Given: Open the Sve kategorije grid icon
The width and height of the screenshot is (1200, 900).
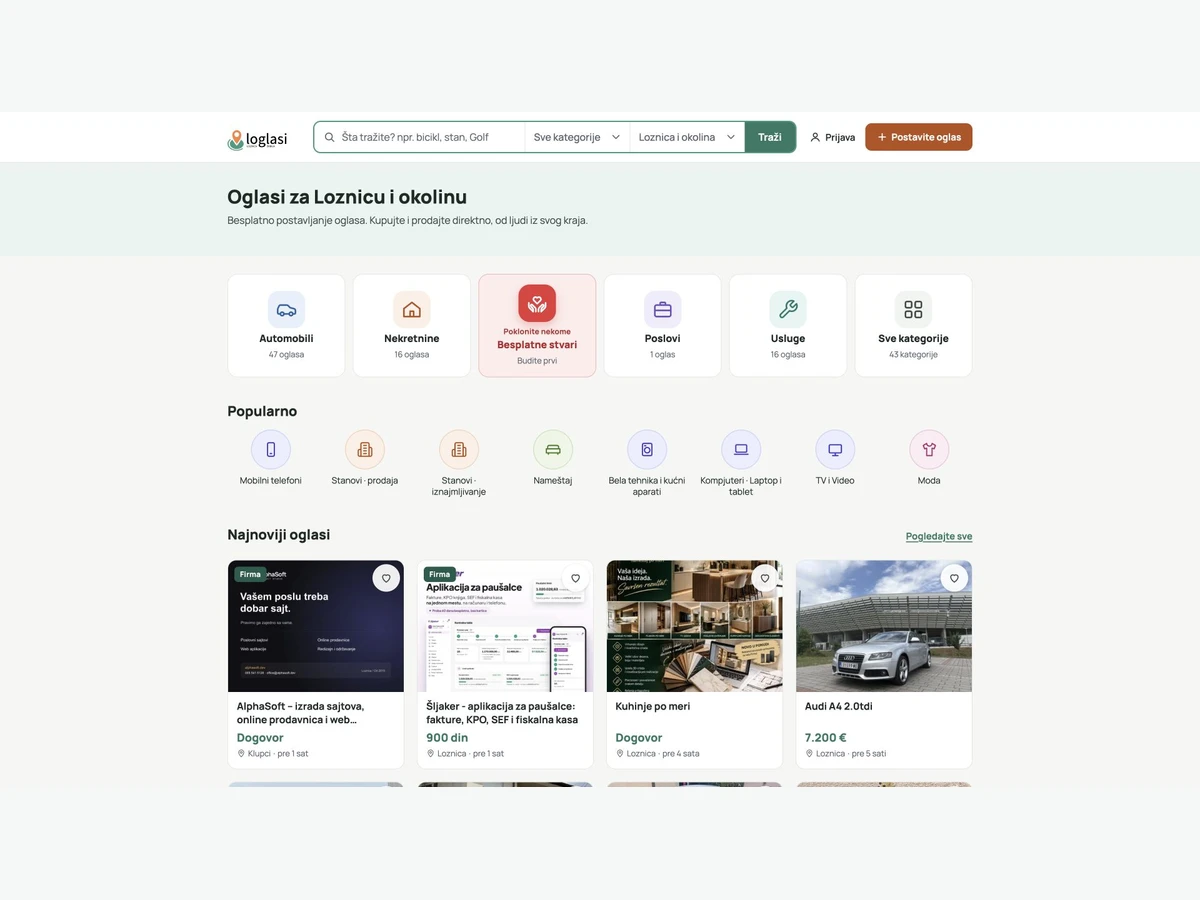Looking at the screenshot, I should [x=913, y=310].
